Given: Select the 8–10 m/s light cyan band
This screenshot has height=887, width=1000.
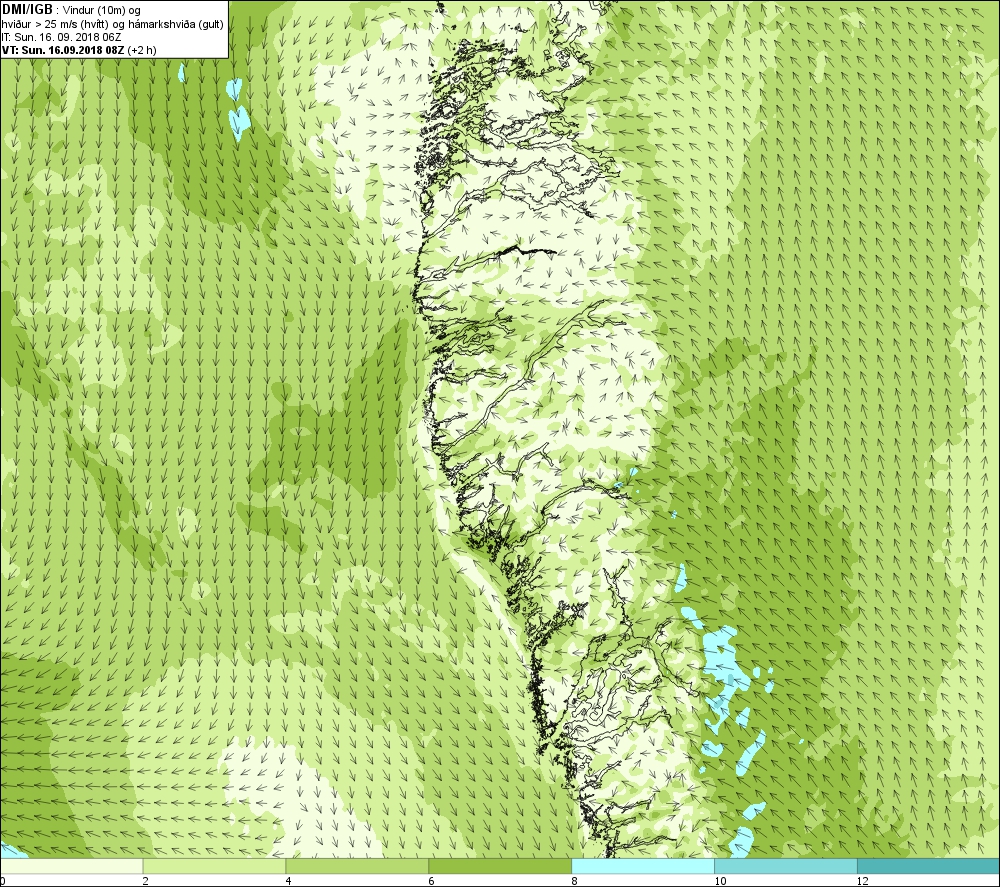Looking at the screenshot, I should click(643, 866).
